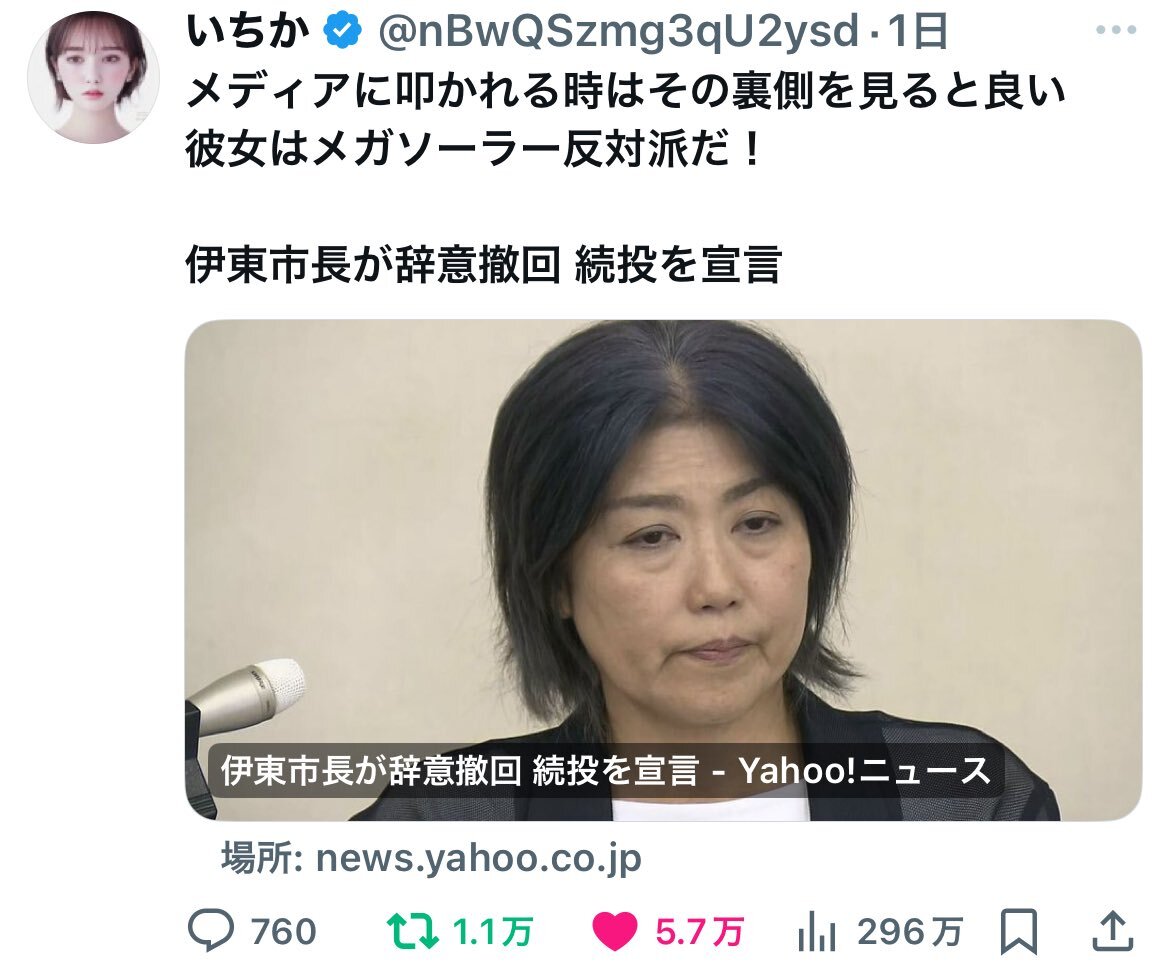Open the @nBwQSzmg3qU2ysd handle link
This screenshot has height=980, width=1170.
click(619, 32)
